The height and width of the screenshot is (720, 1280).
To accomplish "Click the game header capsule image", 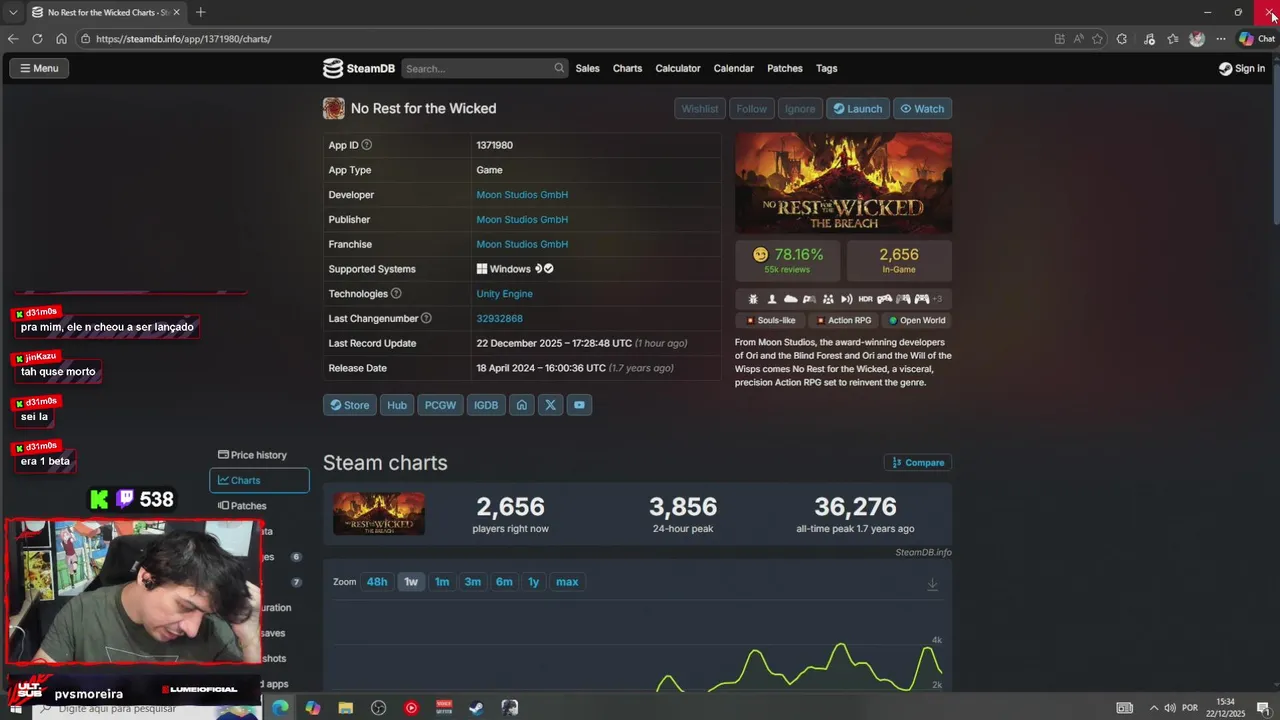I will coord(843,183).
